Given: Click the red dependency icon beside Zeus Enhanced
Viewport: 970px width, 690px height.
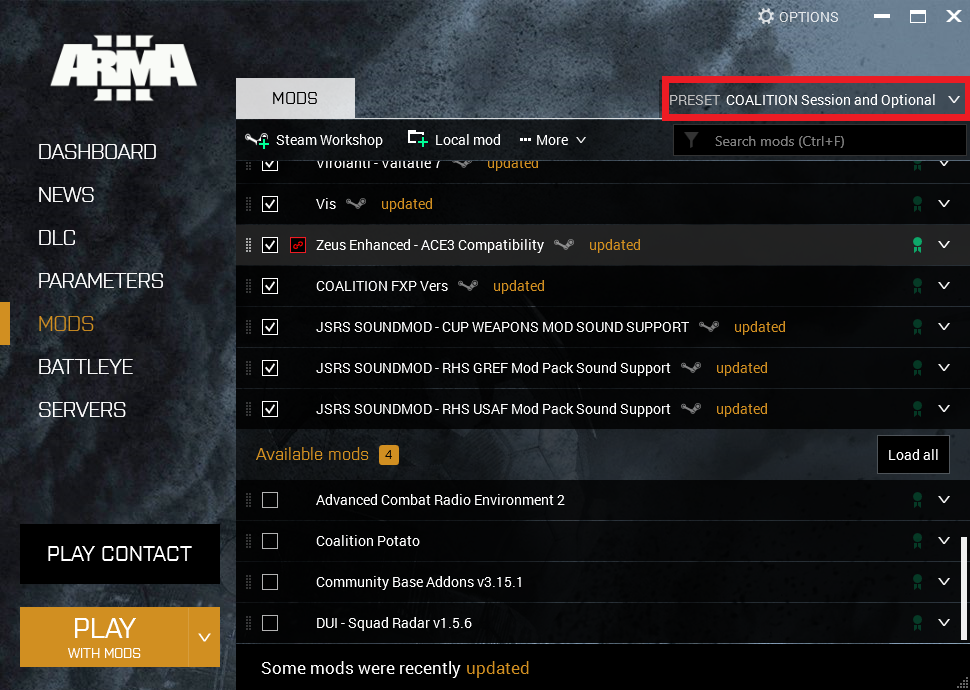Looking at the screenshot, I should [297, 245].
